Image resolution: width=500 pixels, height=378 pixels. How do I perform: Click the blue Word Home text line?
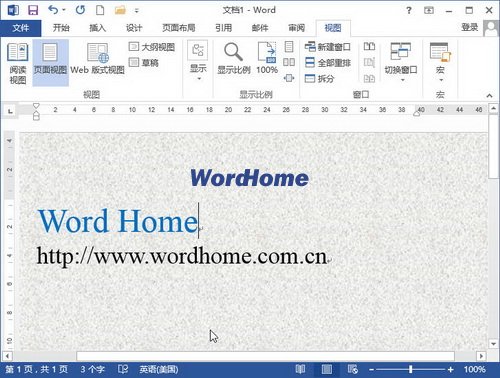[118, 221]
